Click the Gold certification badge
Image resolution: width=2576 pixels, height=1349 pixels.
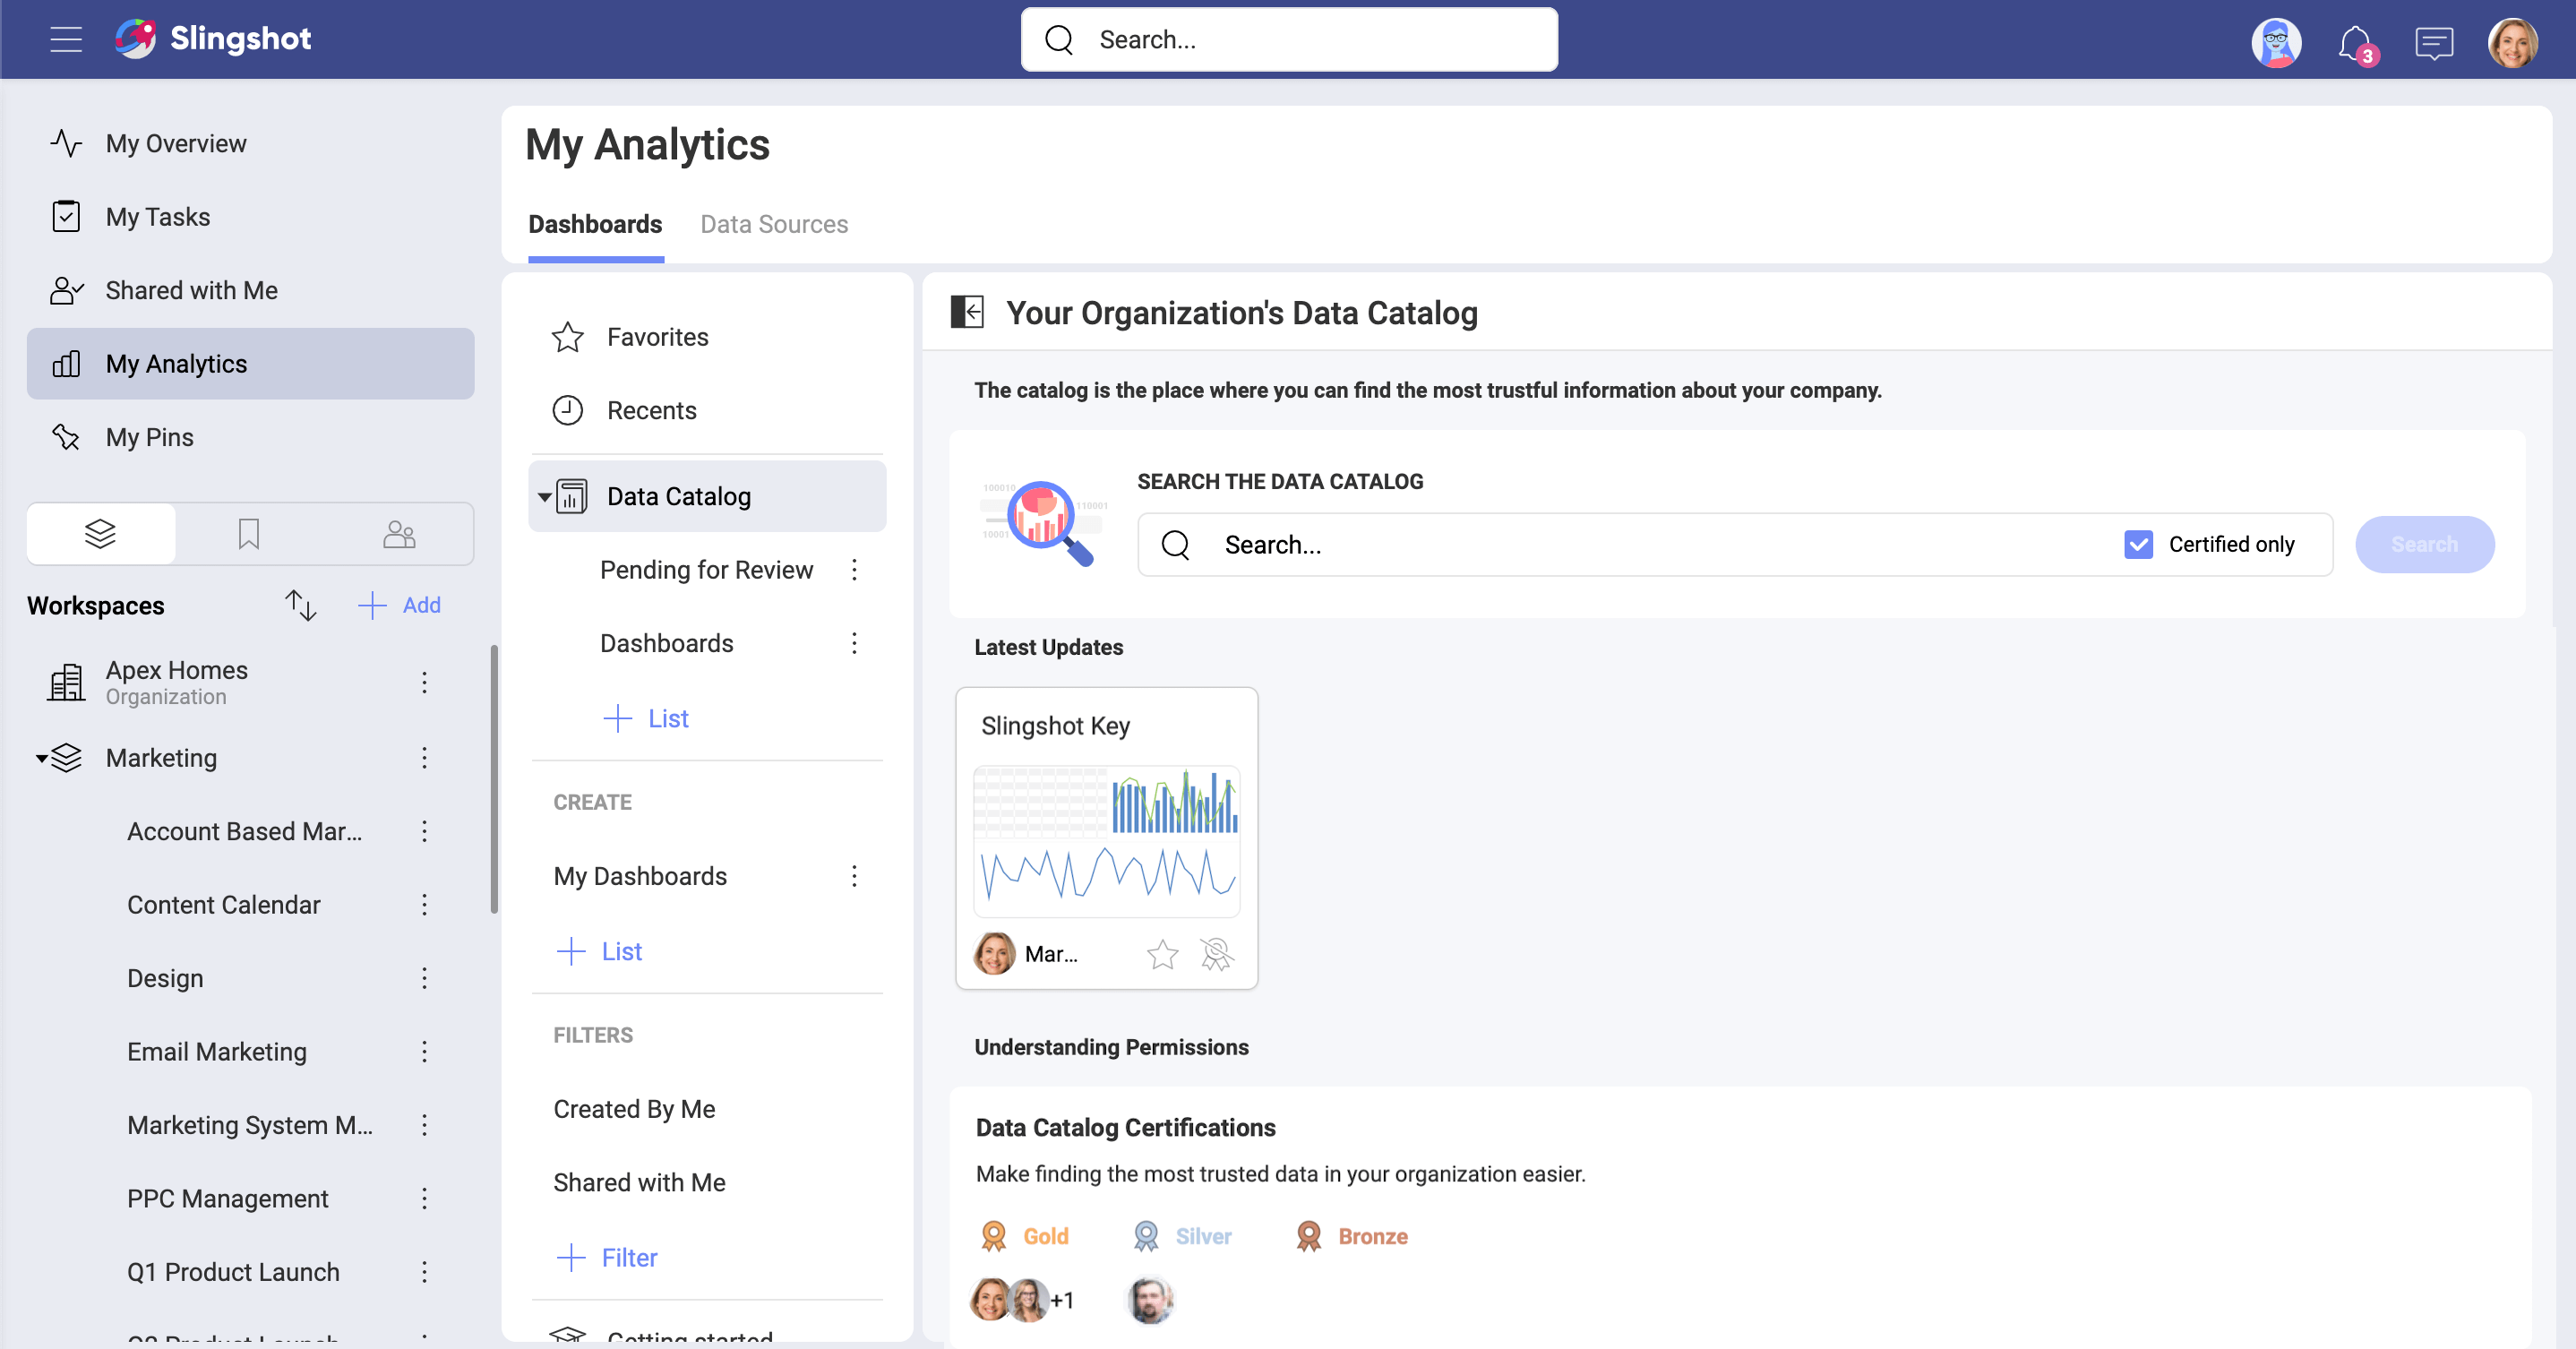(1024, 1236)
